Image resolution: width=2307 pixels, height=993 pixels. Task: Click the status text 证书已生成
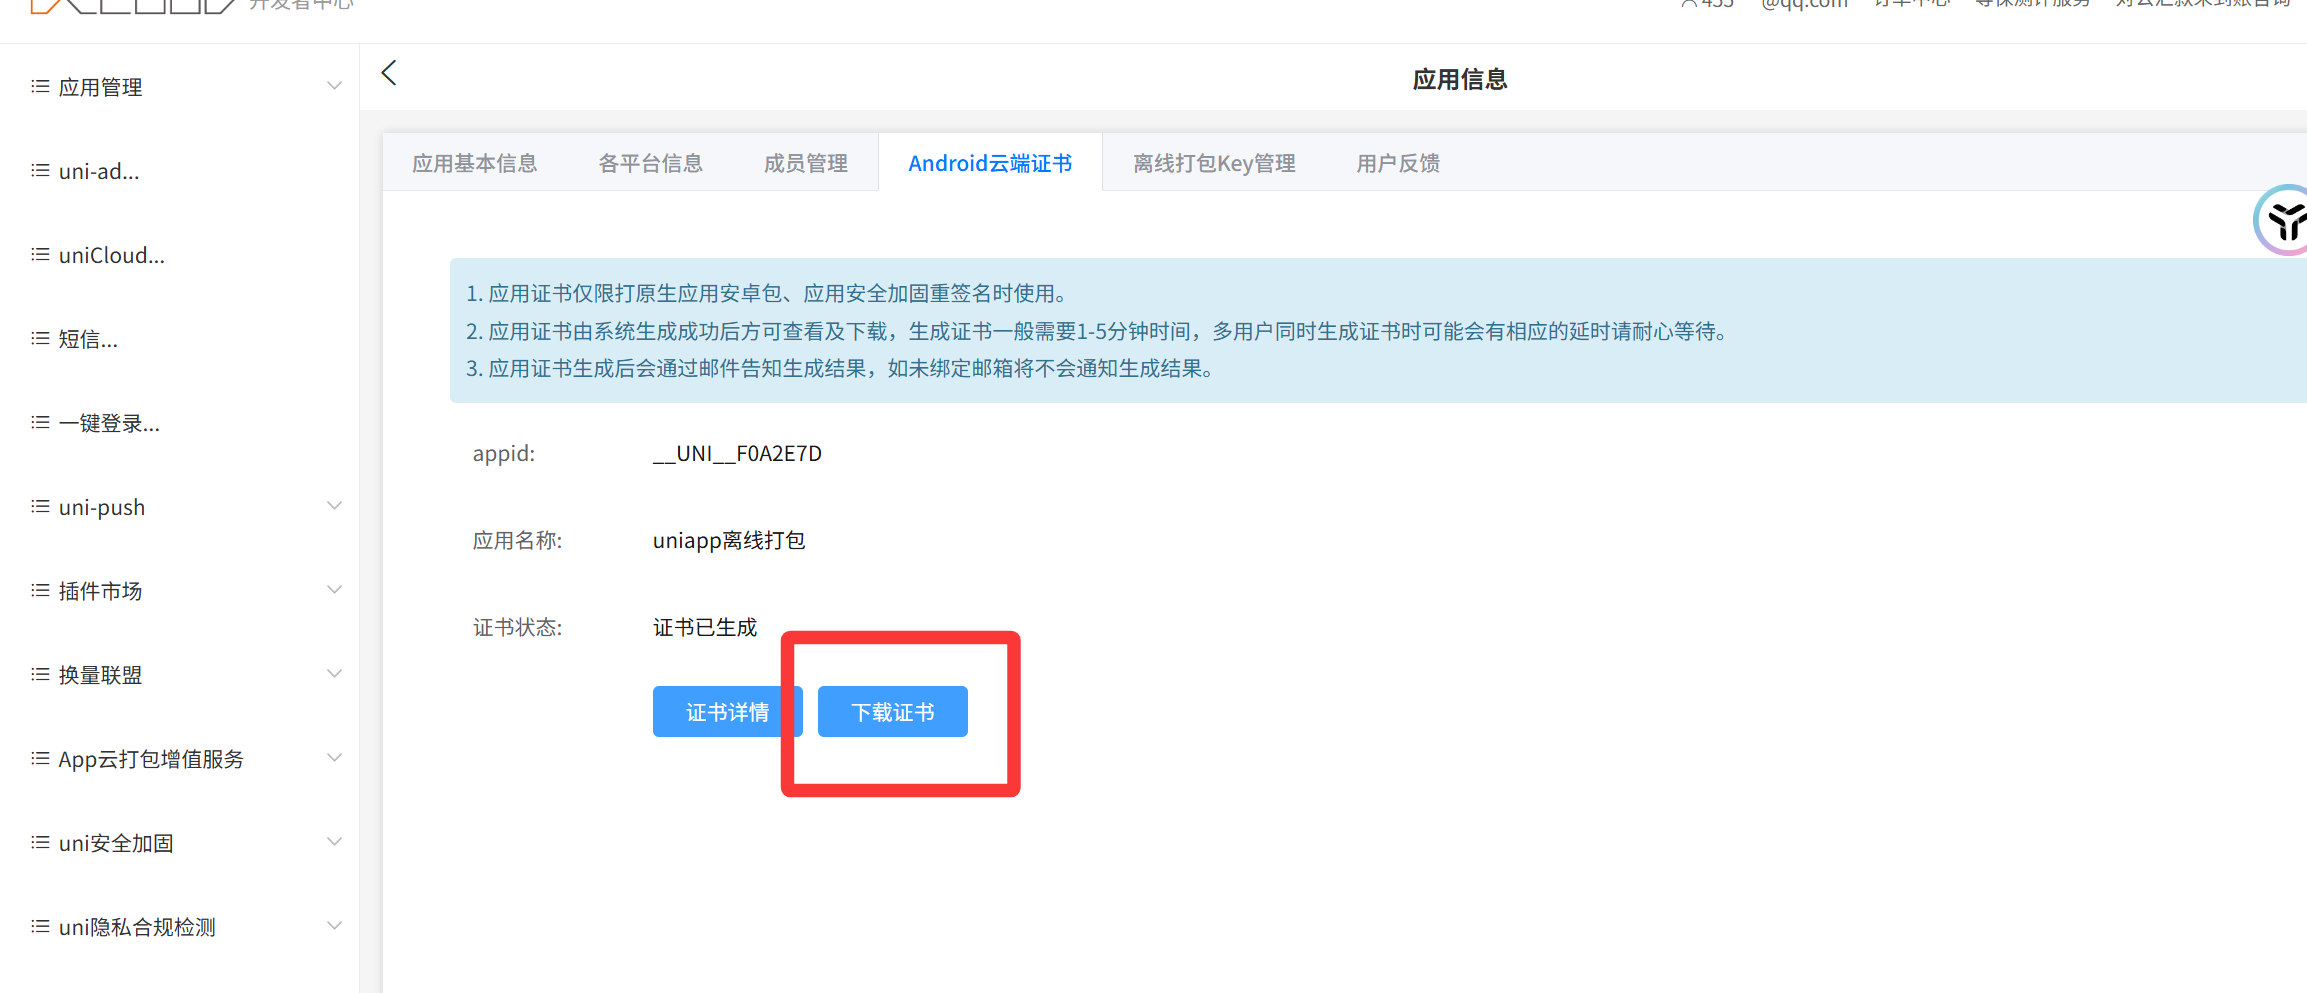click(705, 627)
